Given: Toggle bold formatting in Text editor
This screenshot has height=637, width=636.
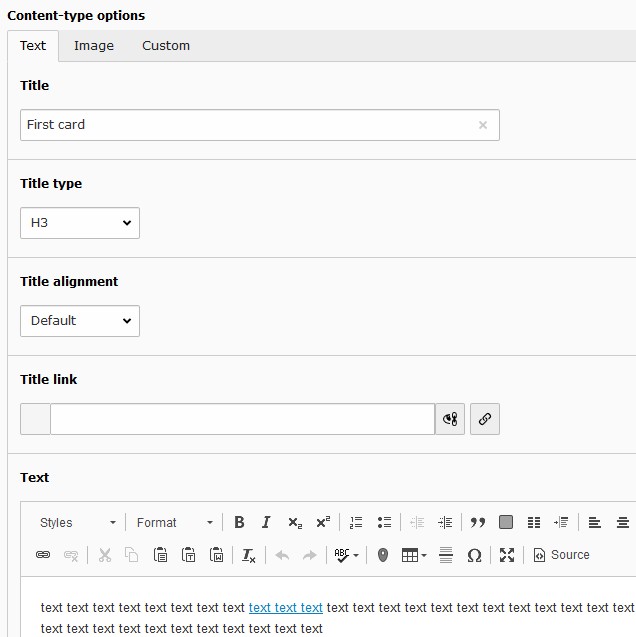Looking at the screenshot, I should 239,522.
